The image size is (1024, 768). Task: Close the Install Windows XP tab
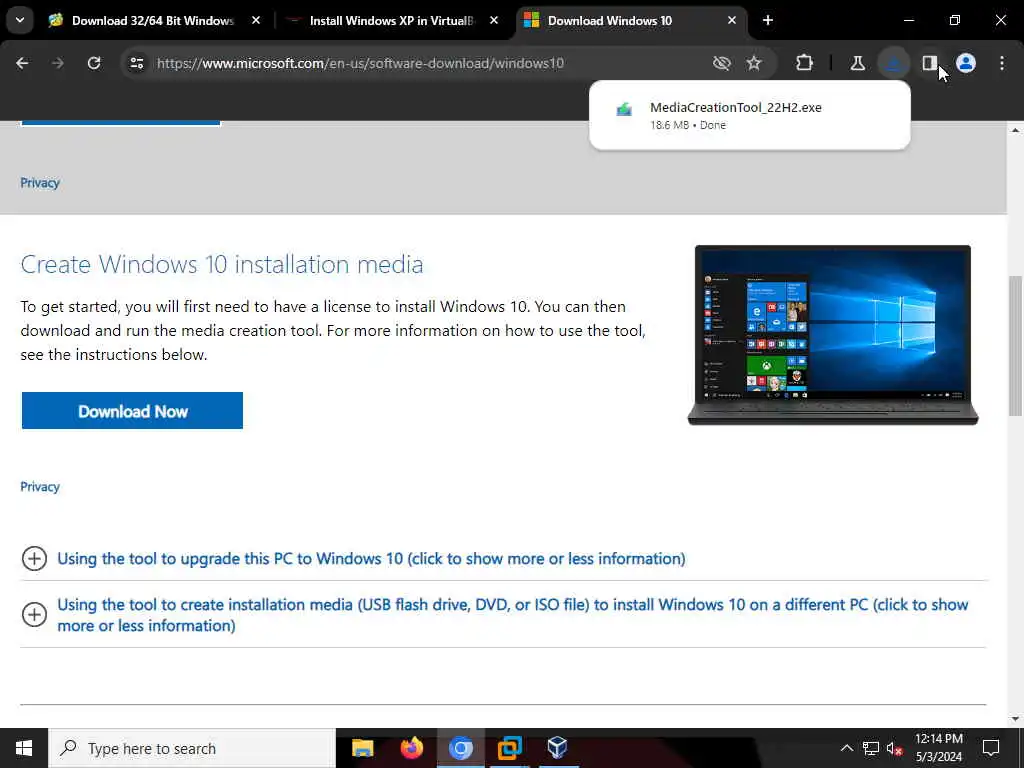494,21
